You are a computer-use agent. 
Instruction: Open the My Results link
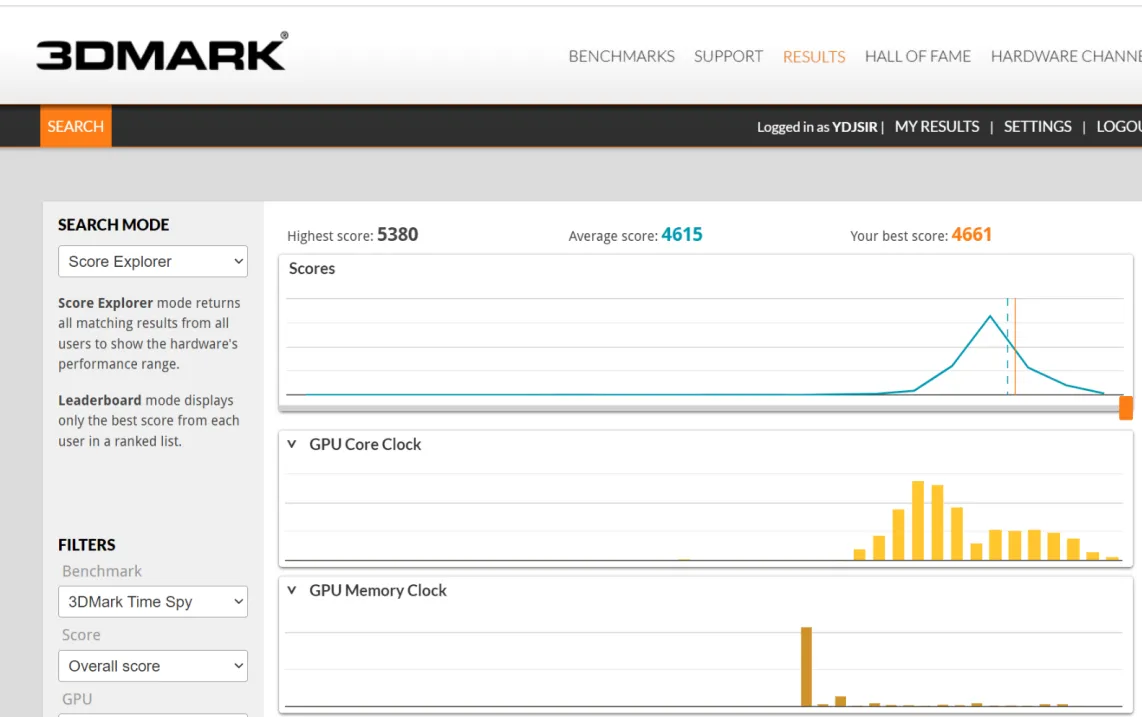[x=937, y=127]
